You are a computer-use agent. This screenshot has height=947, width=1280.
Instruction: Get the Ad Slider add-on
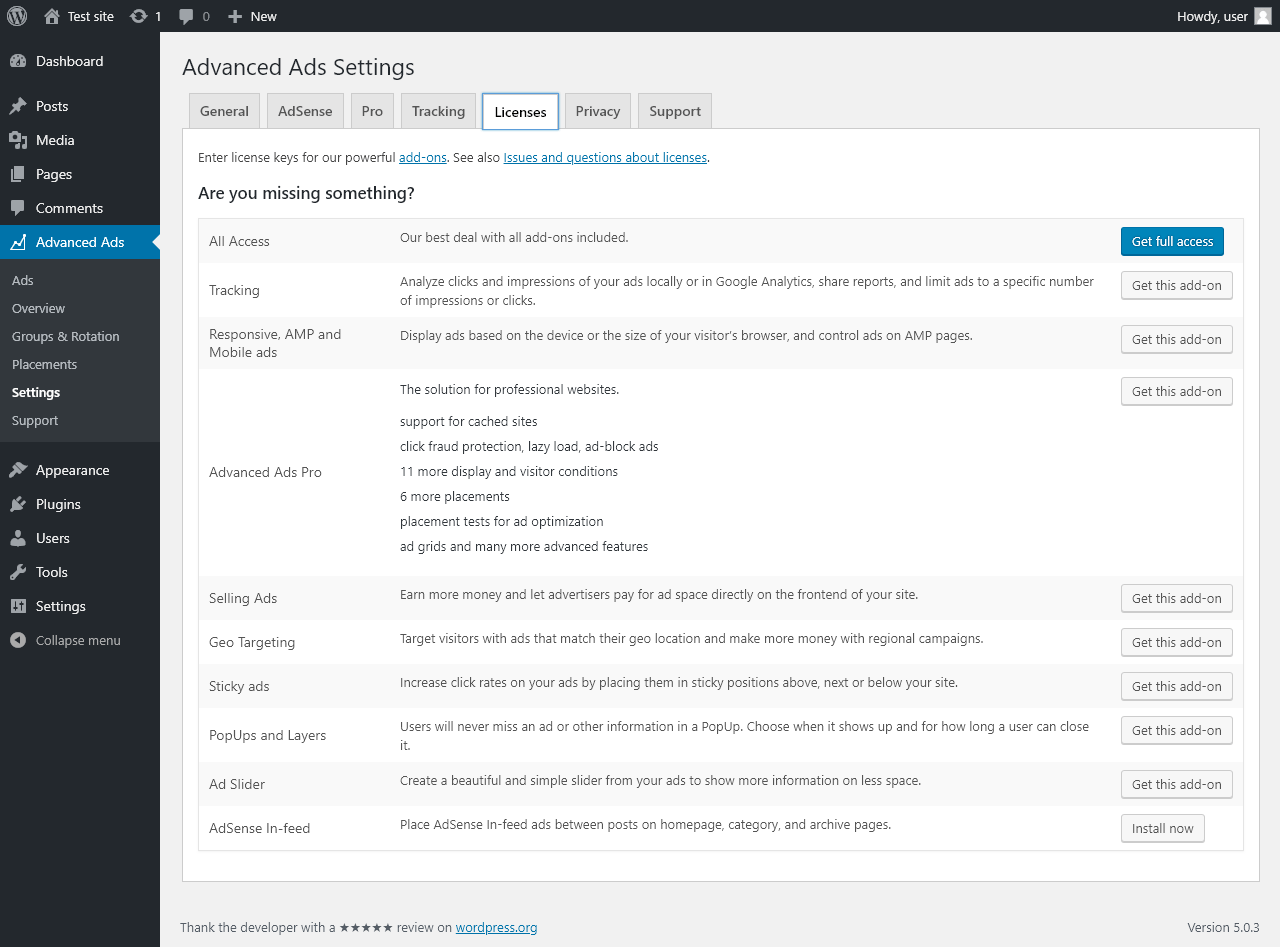[x=1177, y=784]
